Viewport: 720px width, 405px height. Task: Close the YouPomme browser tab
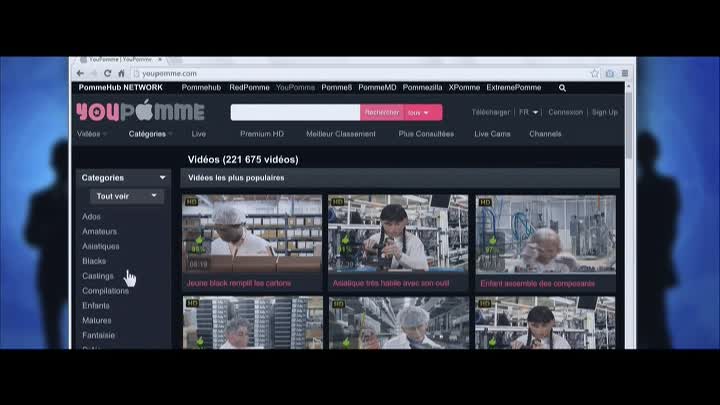pyautogui.click(x=160, y=59)
